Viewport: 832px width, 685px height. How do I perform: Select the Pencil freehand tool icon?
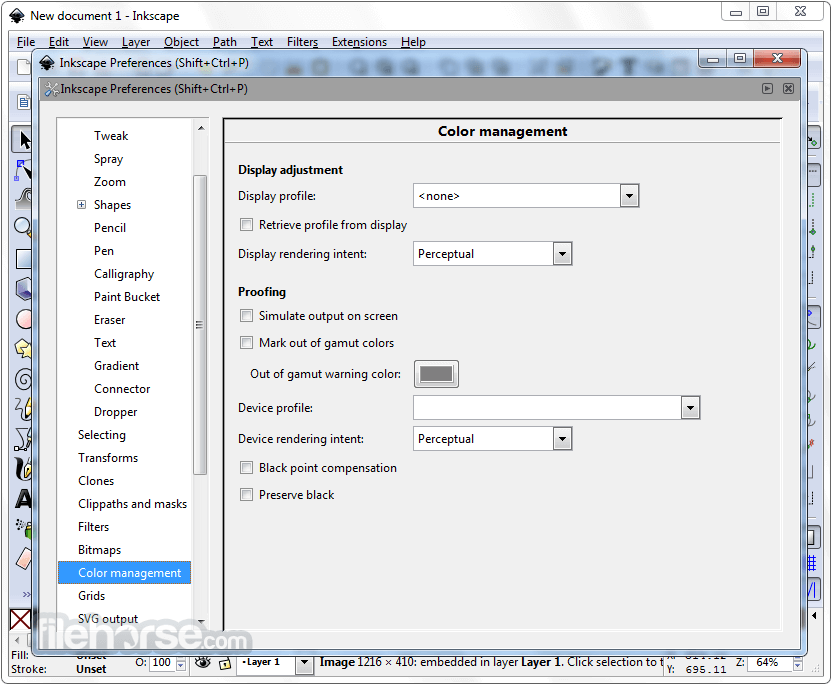pyautogui.click(x=22, y=409)
